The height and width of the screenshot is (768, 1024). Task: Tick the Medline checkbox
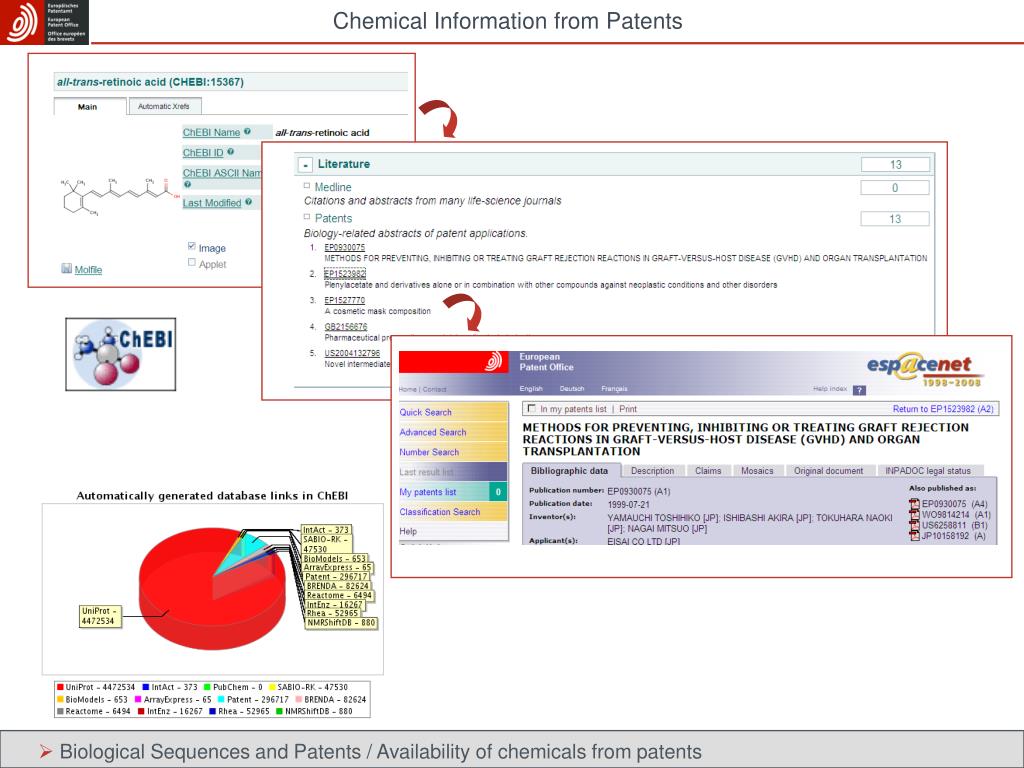tap(306, 185)
